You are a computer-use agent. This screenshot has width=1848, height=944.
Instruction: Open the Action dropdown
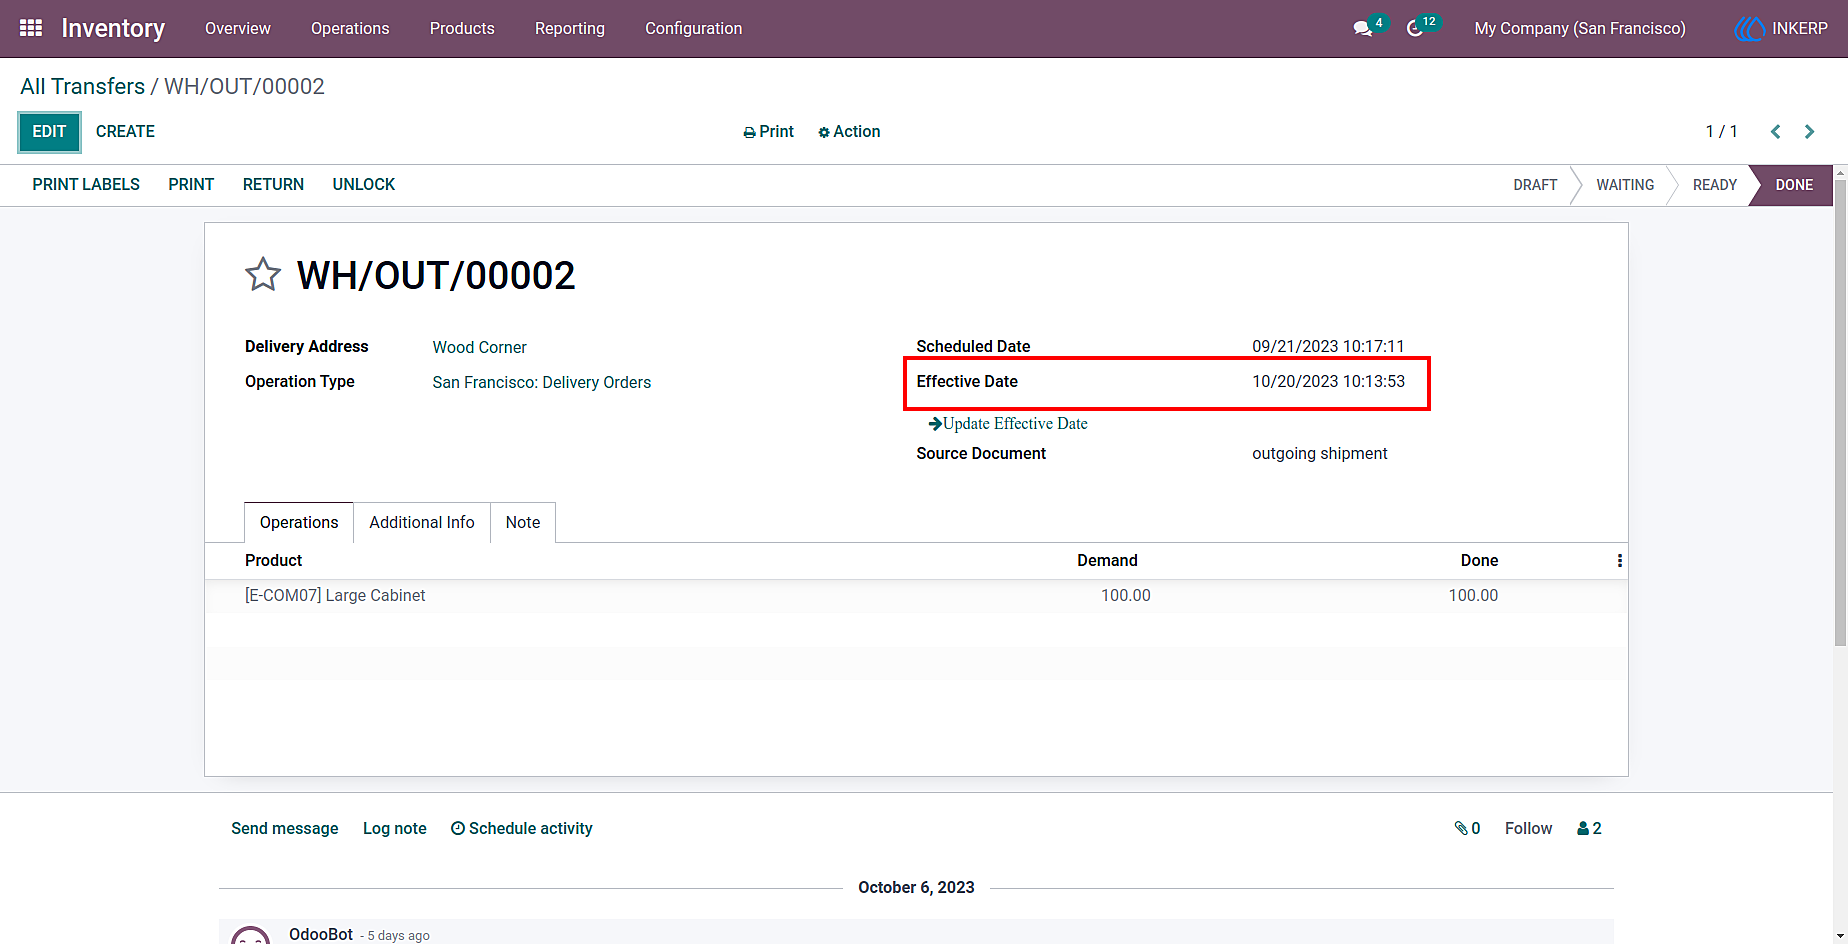coord(849,132)
